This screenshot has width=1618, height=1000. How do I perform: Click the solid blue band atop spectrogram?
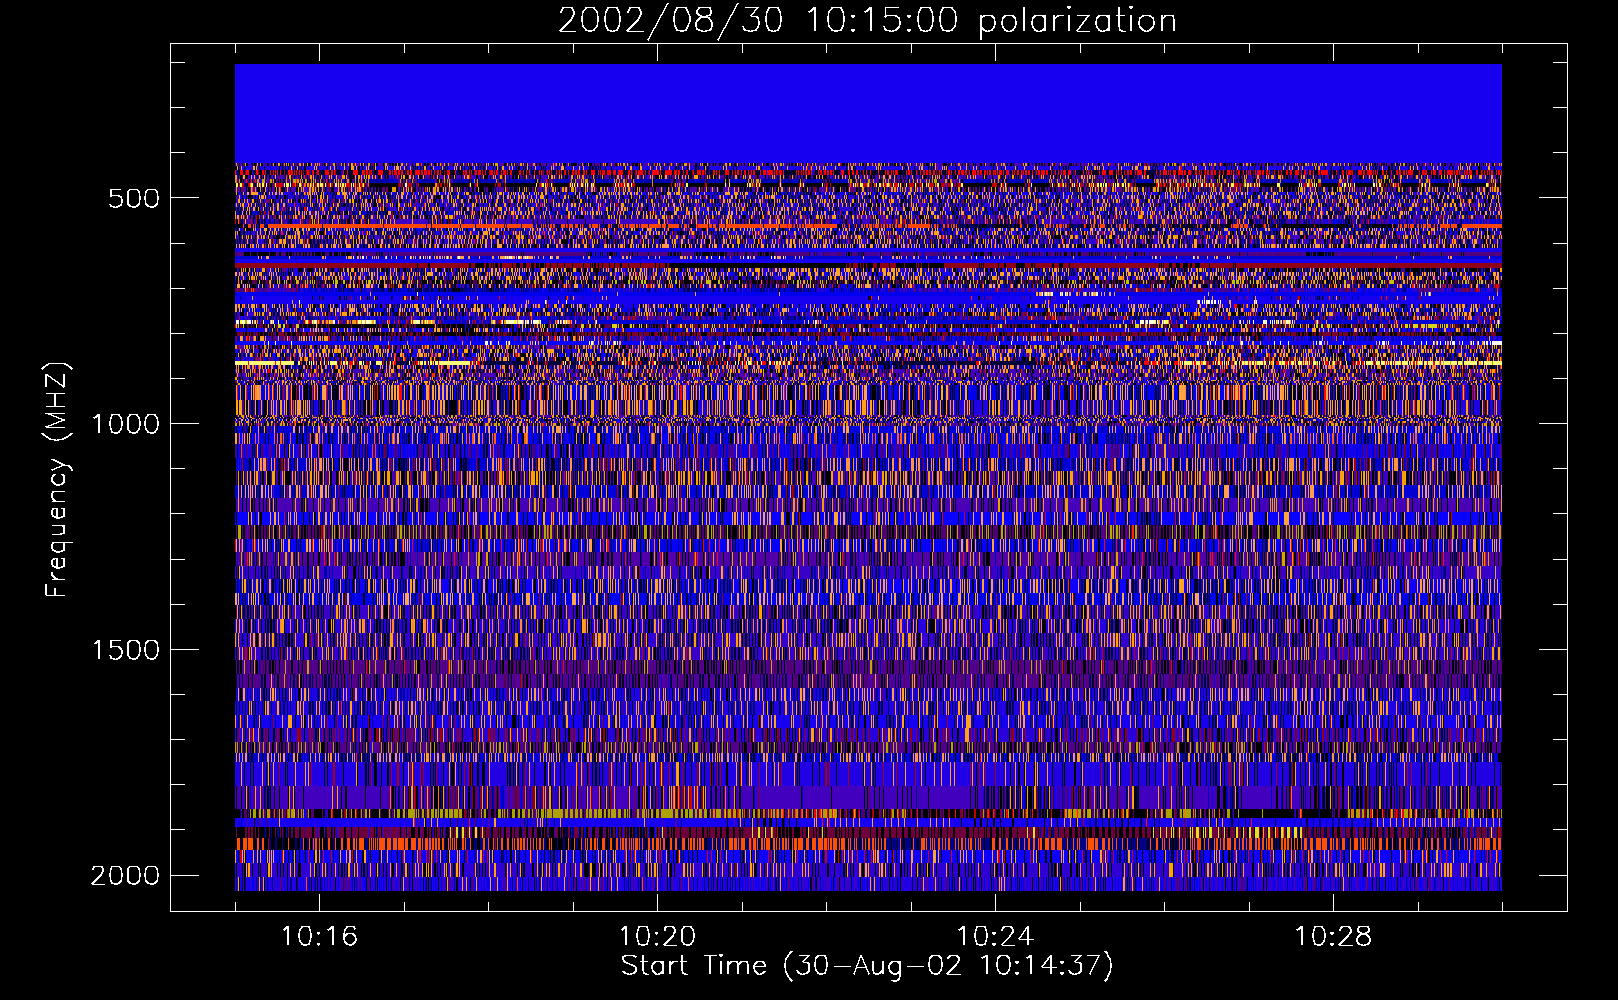click(x=868, y=114)
